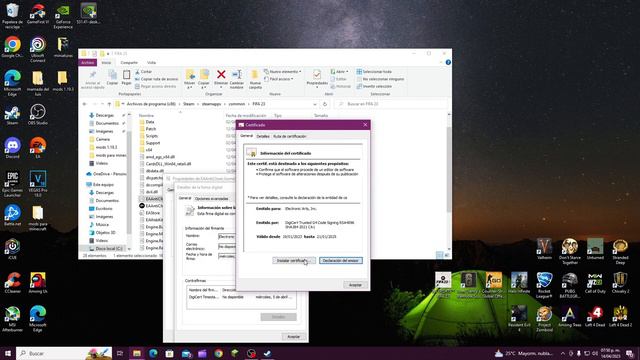Click Aceptar in the Certificado dialog
640x360 pixels.
point(355,285)
